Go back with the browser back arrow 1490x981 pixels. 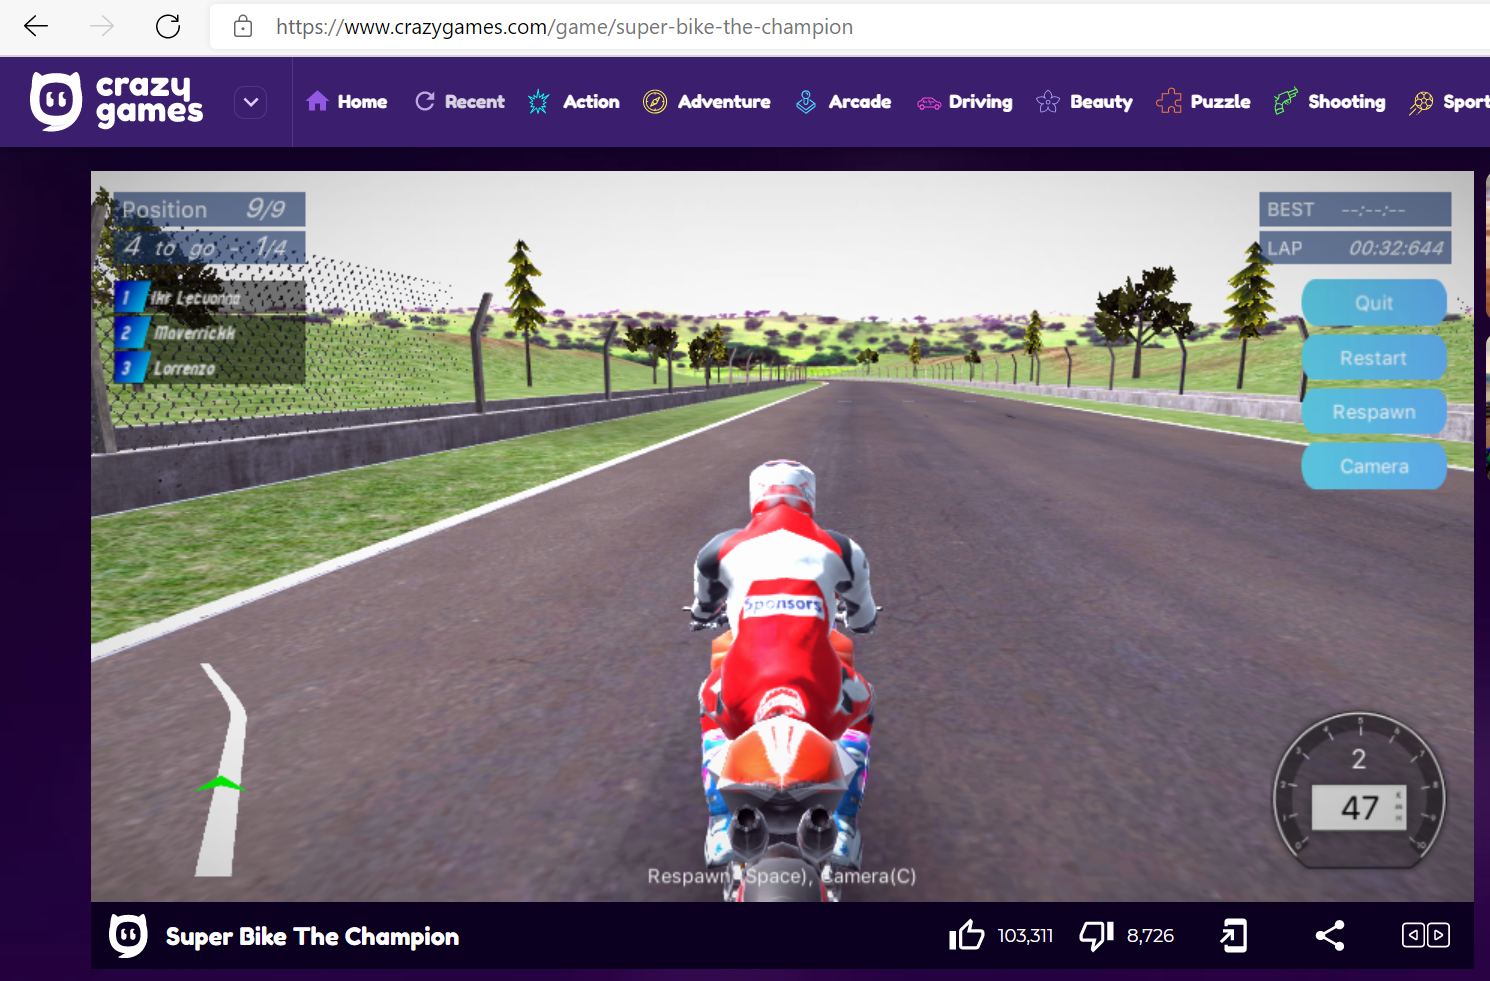(x=36, y=26)
